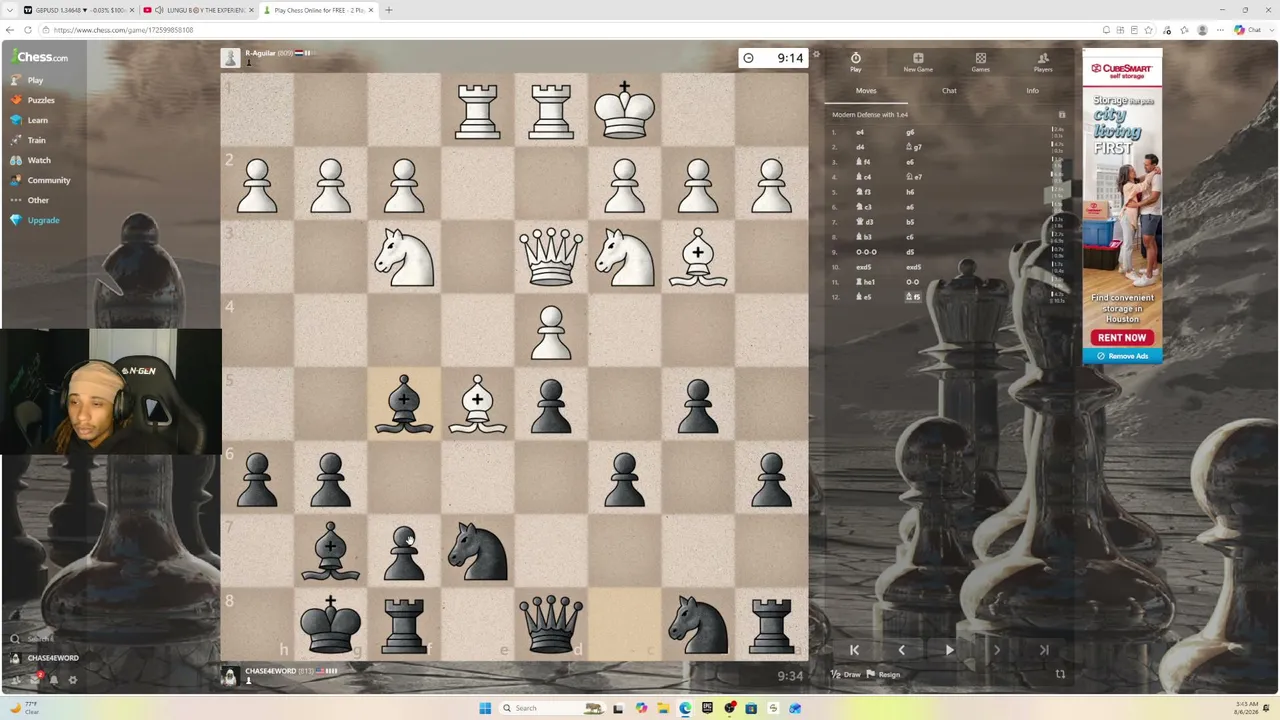Viewport: 1280px width, 720px height.
Task: Open the Windows Start menu
Action: pyautogui.click(x=485, y=708)
